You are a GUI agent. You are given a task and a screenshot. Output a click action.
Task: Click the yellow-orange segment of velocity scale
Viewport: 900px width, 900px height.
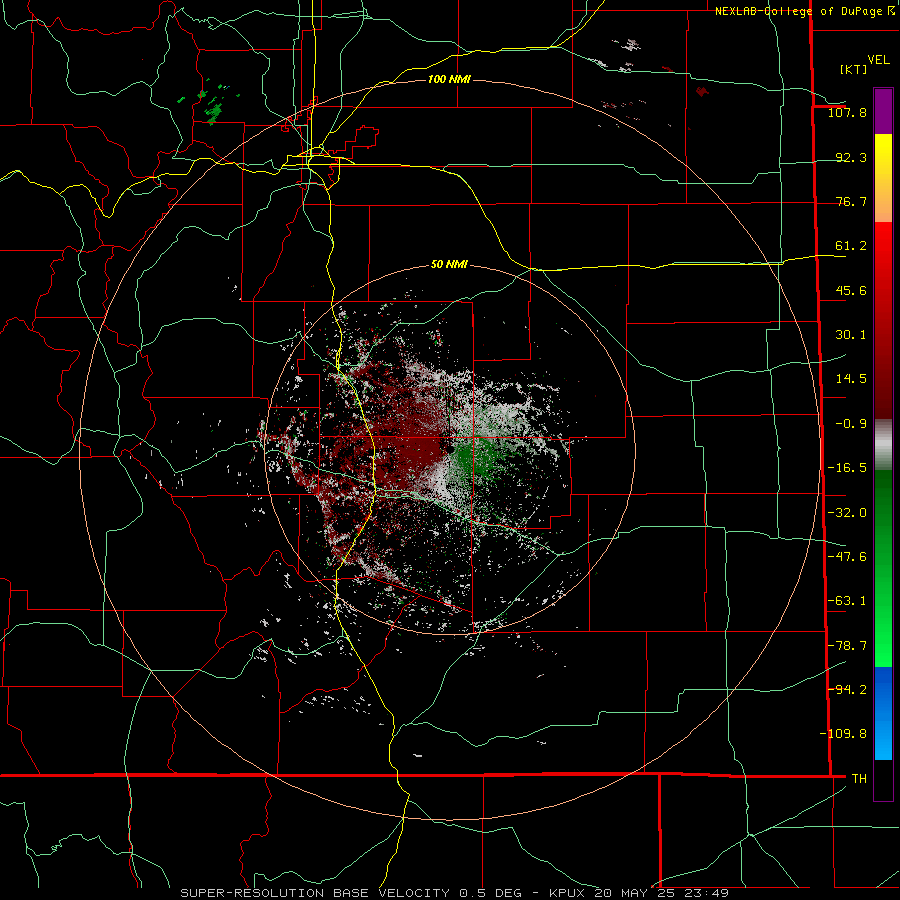pos(883,178)
